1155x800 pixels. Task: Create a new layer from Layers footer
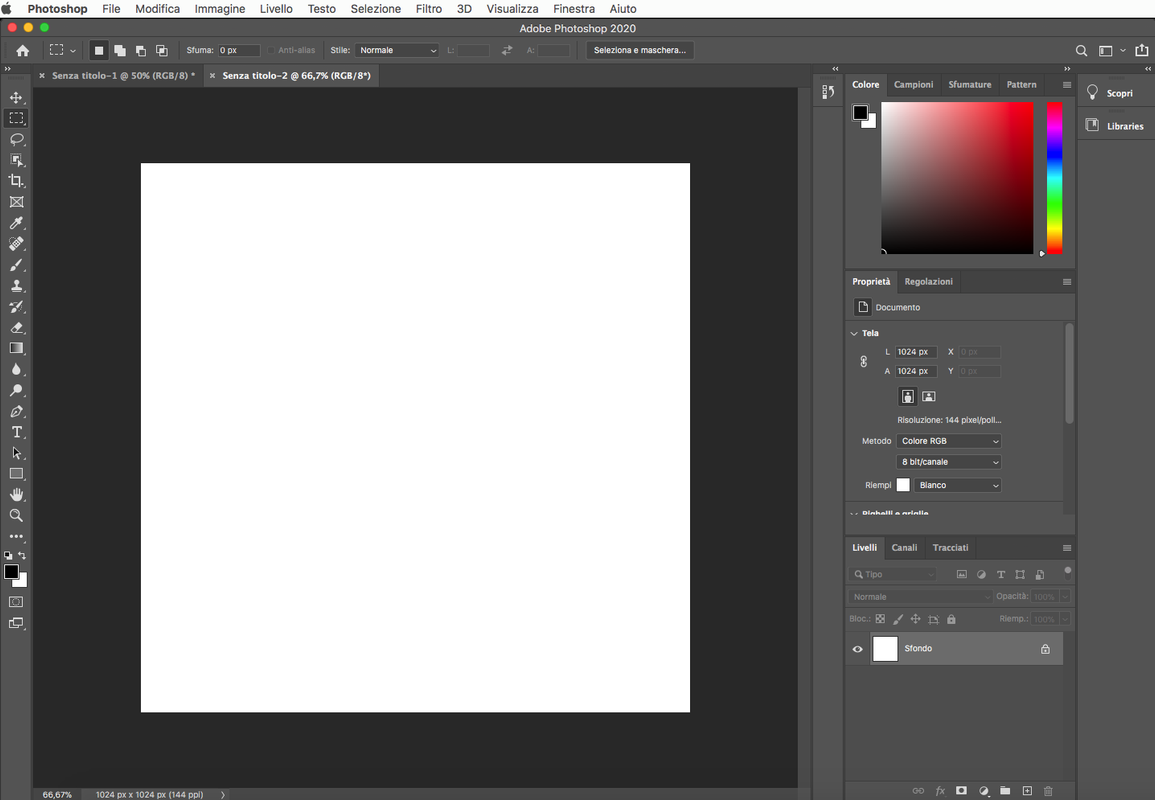[x=1027, y=790]
